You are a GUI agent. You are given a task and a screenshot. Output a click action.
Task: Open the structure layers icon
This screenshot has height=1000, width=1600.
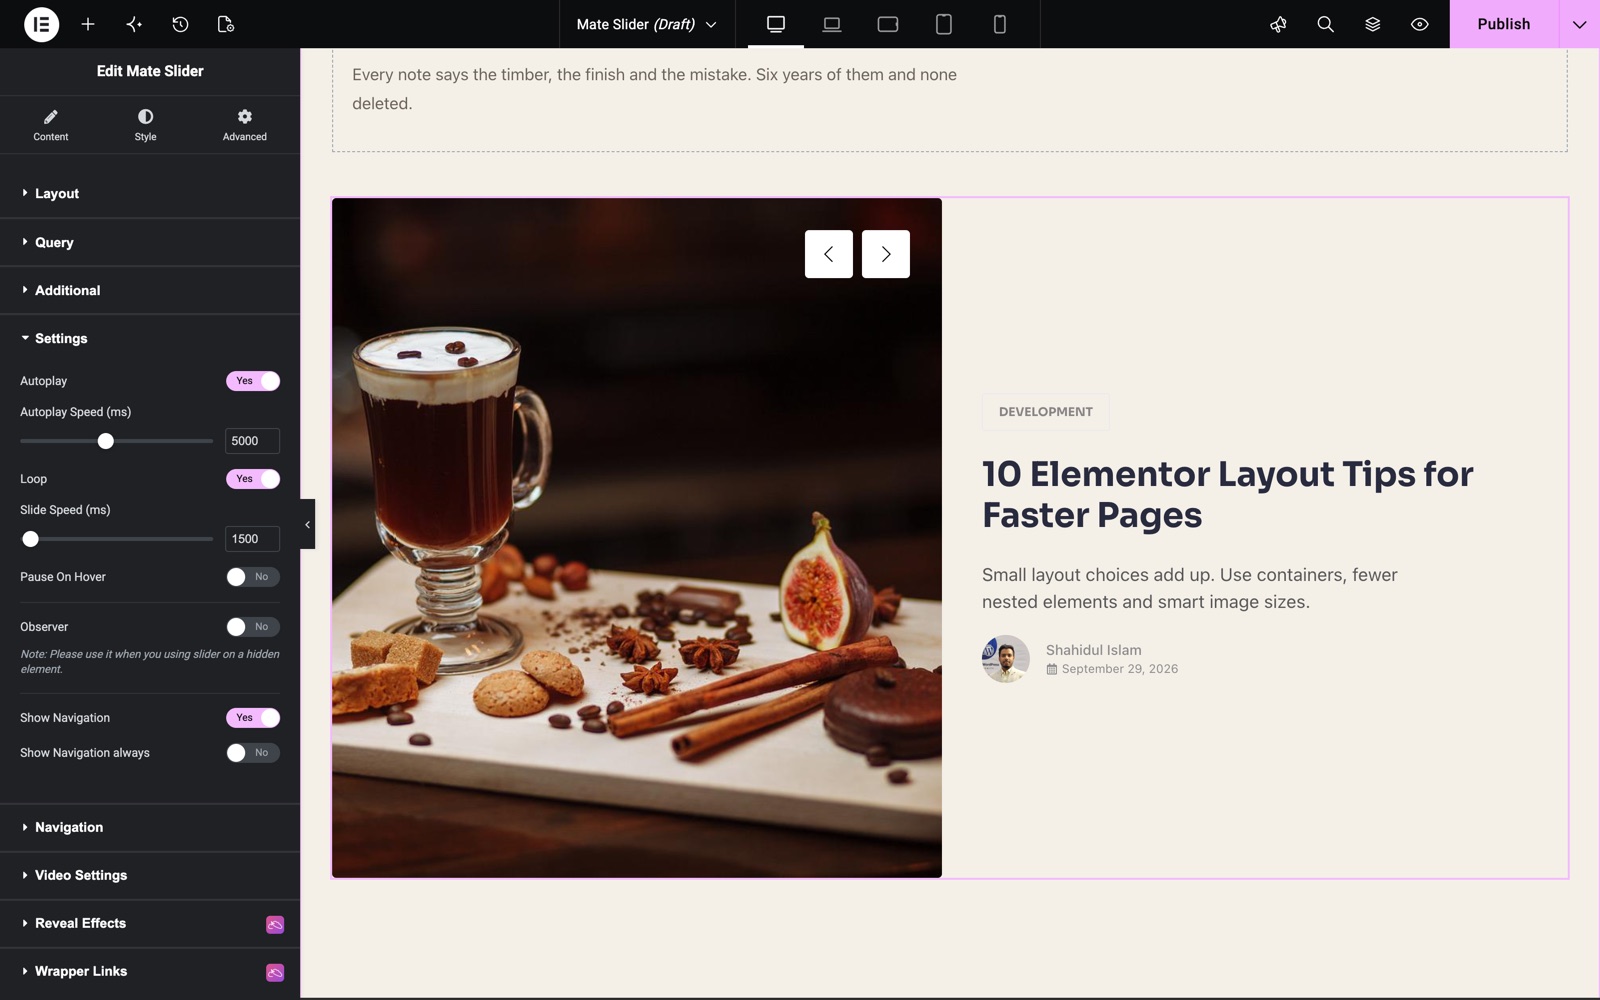click(x=1372, y=24)
